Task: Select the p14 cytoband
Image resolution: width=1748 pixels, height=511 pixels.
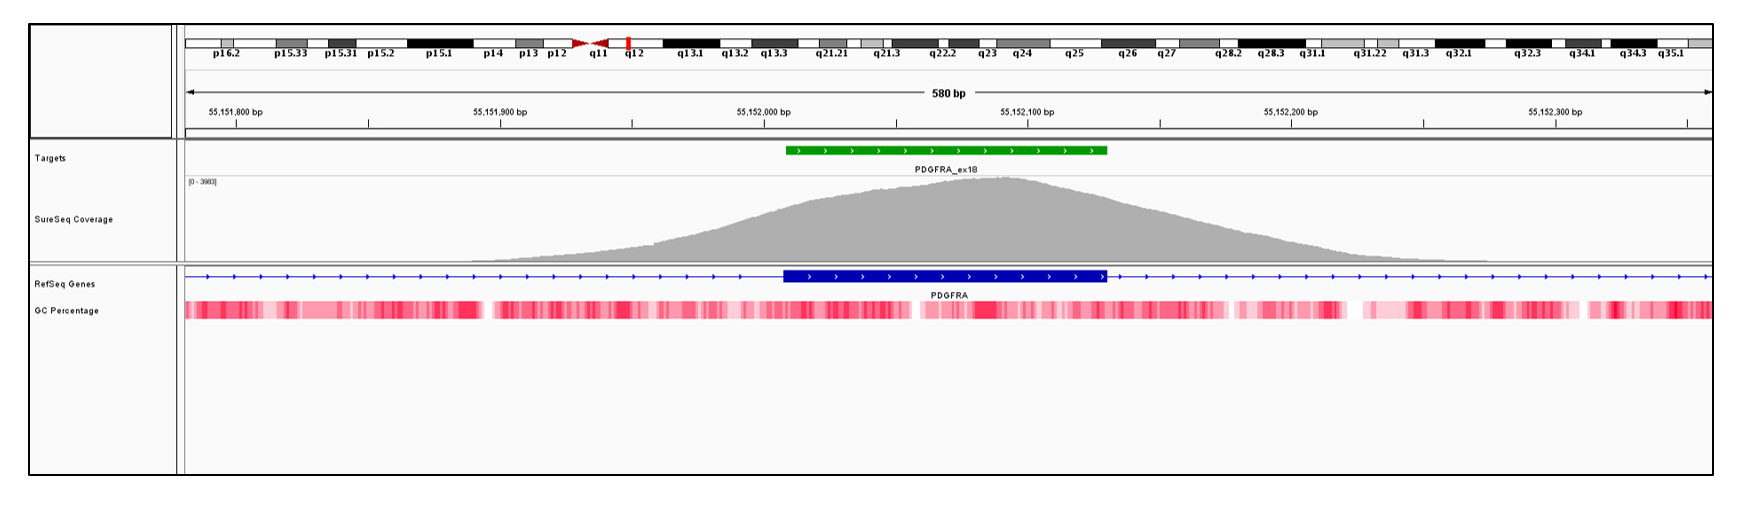Action: pyautogui.click(x=493, y=53)
